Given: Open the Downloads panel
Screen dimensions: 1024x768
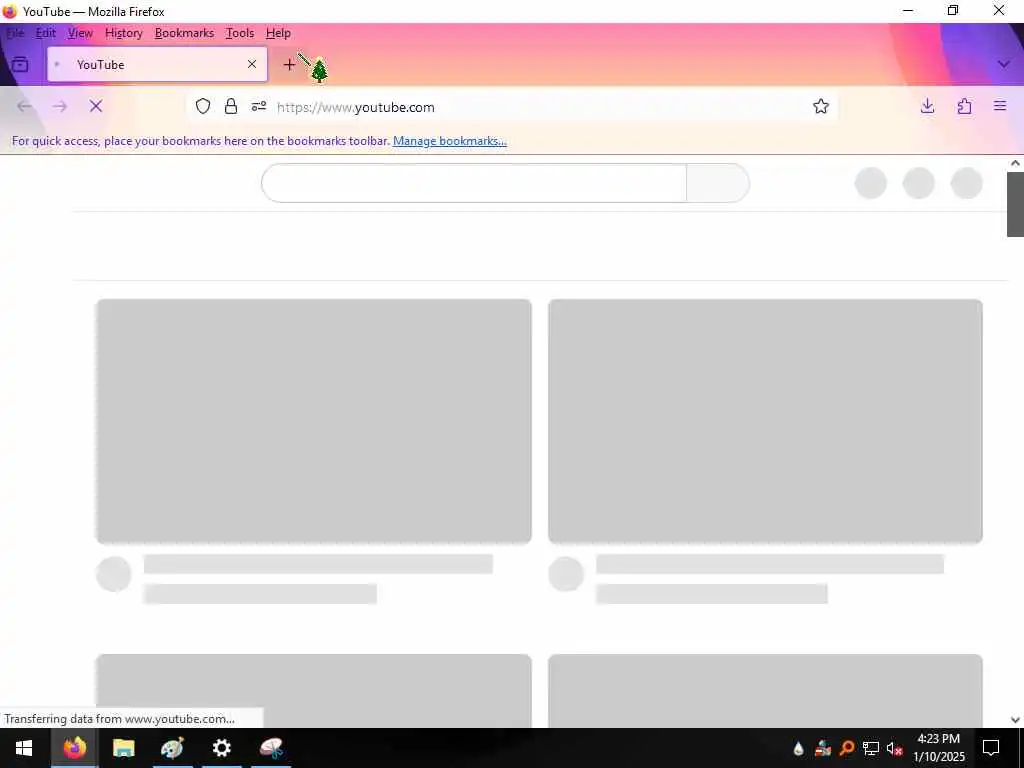Looking at the screenshot, I should pos(927,106).
